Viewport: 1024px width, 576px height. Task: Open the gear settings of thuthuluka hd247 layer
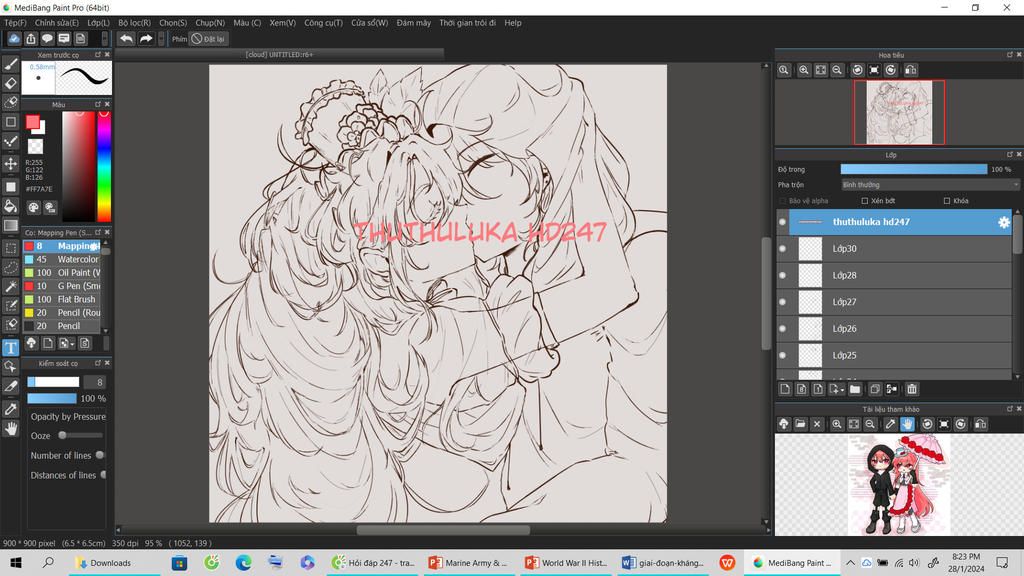pos(1004,222)
